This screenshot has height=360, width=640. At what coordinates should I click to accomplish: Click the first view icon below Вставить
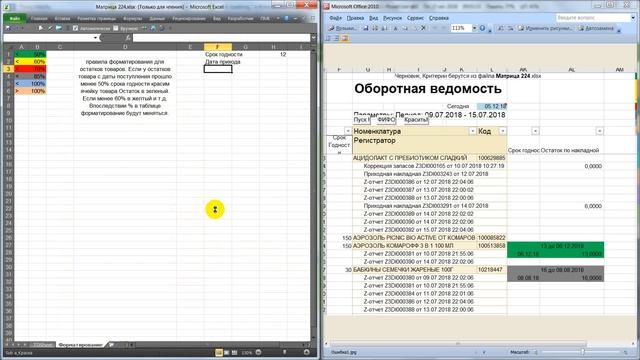[328, 38]
